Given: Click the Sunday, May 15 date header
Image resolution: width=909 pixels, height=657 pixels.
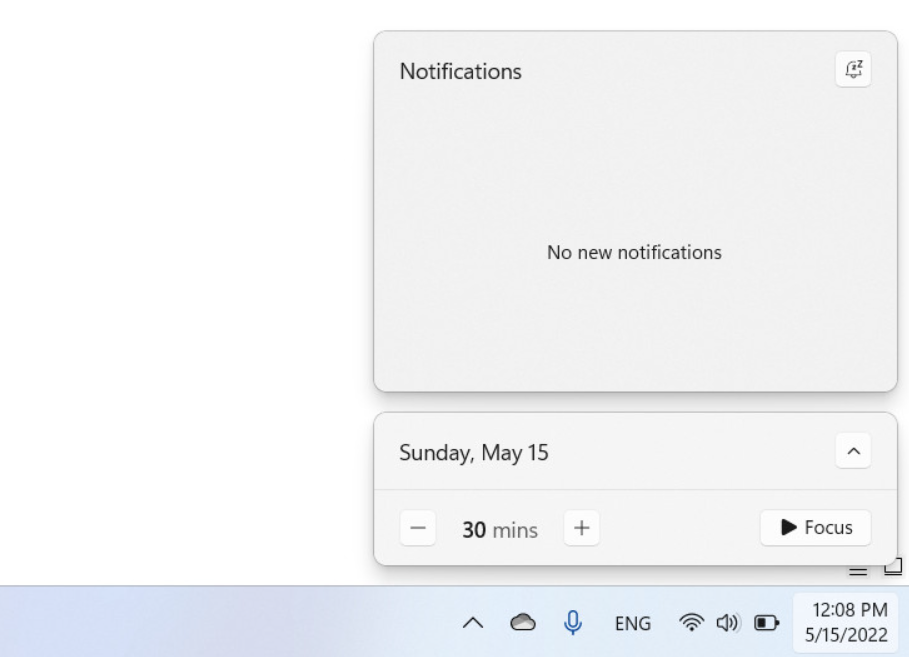Looking at the screenshot, I should [x=474, y=453].
